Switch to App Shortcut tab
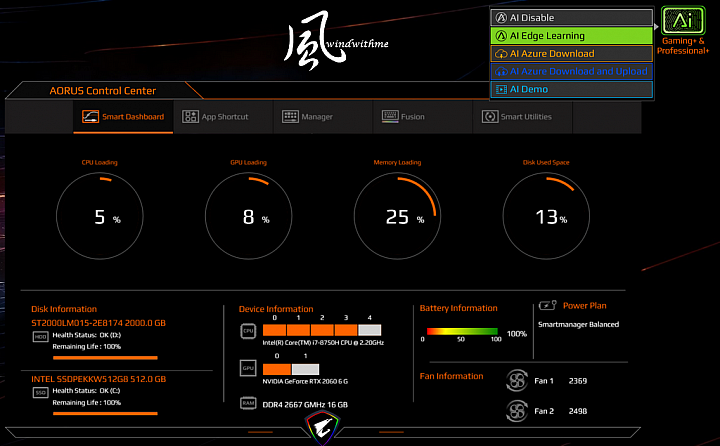720x446 pixels. 223,117
